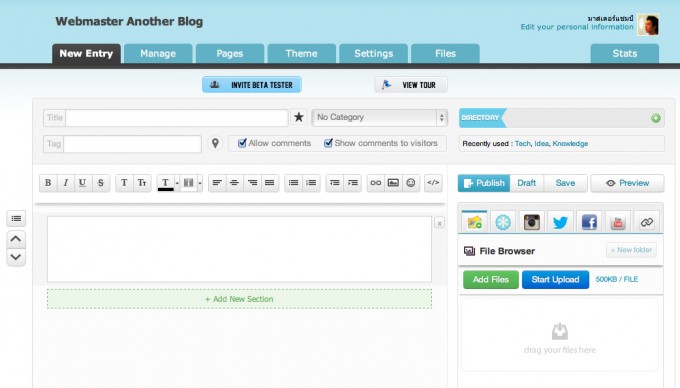Insert a bulleted list
The height and width of the screenshot is (388, 680).
click(x=294, y=183)
